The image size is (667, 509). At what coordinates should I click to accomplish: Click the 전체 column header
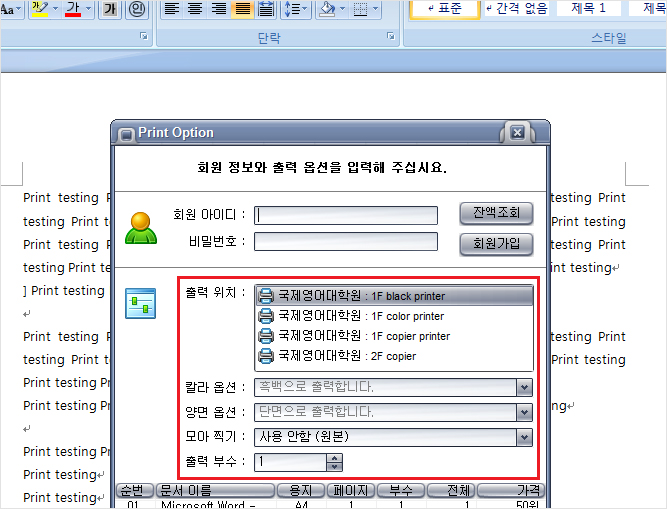[451, 490]
